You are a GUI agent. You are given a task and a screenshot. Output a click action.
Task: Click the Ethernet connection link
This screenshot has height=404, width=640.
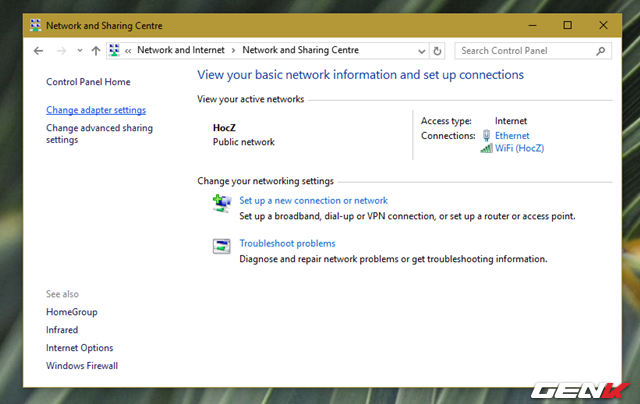tap(512, 136)
